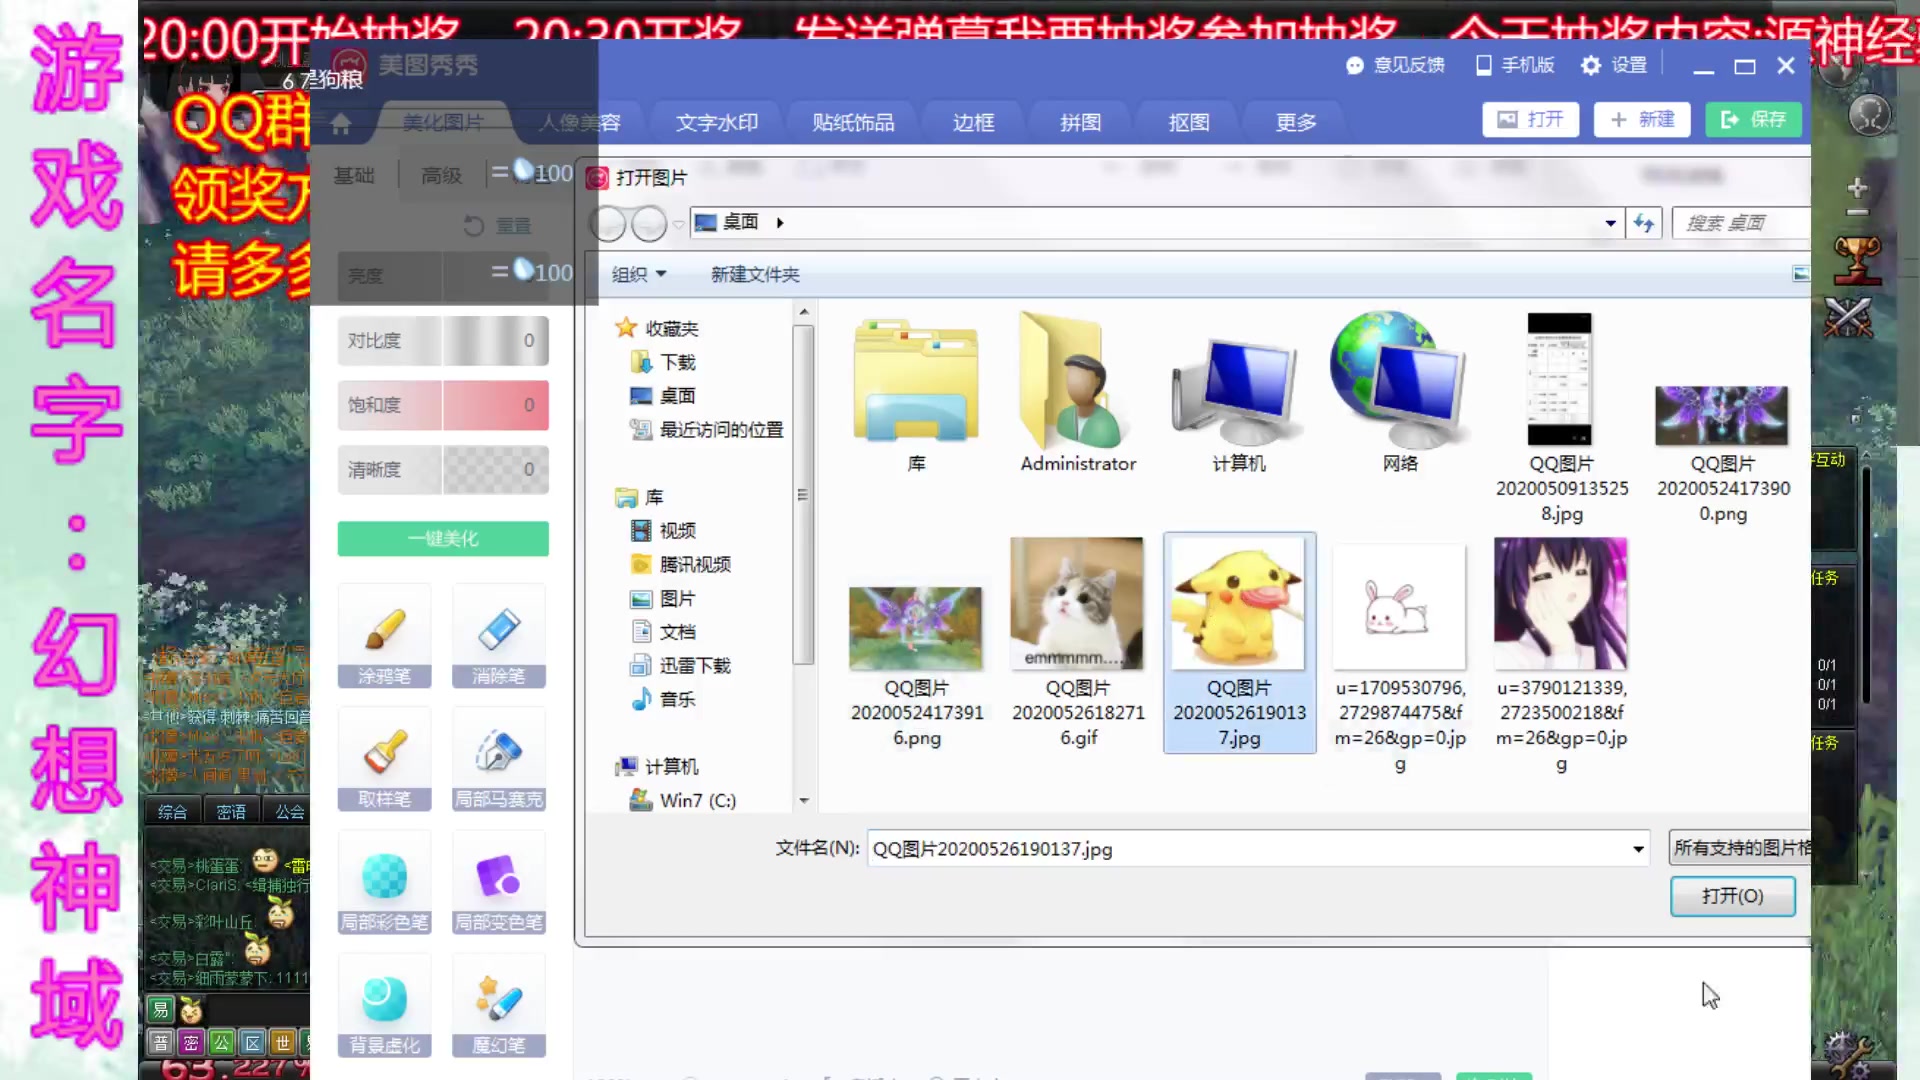Select the 取样笔 sampling brush tool
The height and width of the screenshot is (1080, 1920).
click(x=384, y=759)
